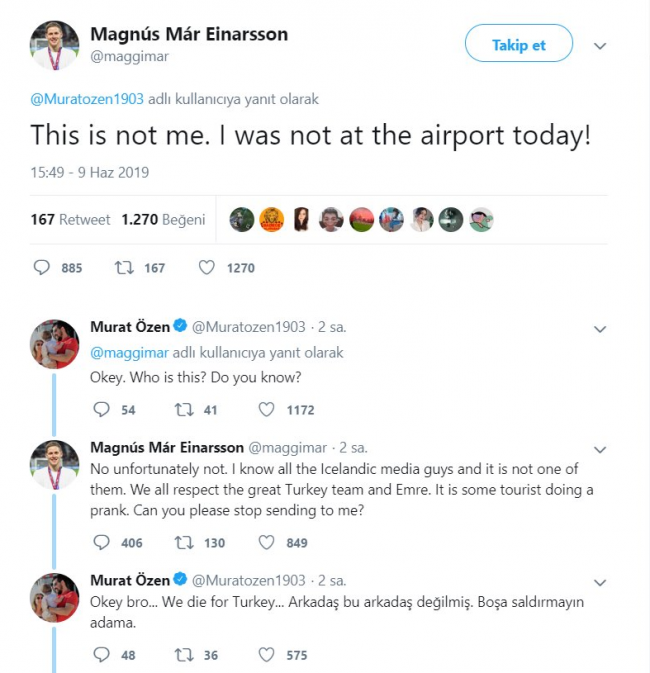Expand options for Murat Özen's first reply

pyautogui.click(x=599, y=328)
